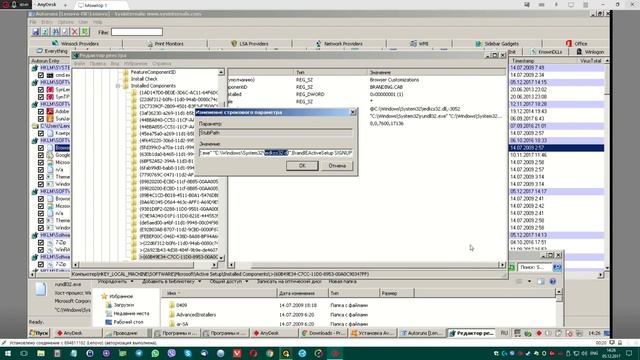
Task: Click the FeatureComponentID folder icon in registry tree
Action: (x=126, y=72)
